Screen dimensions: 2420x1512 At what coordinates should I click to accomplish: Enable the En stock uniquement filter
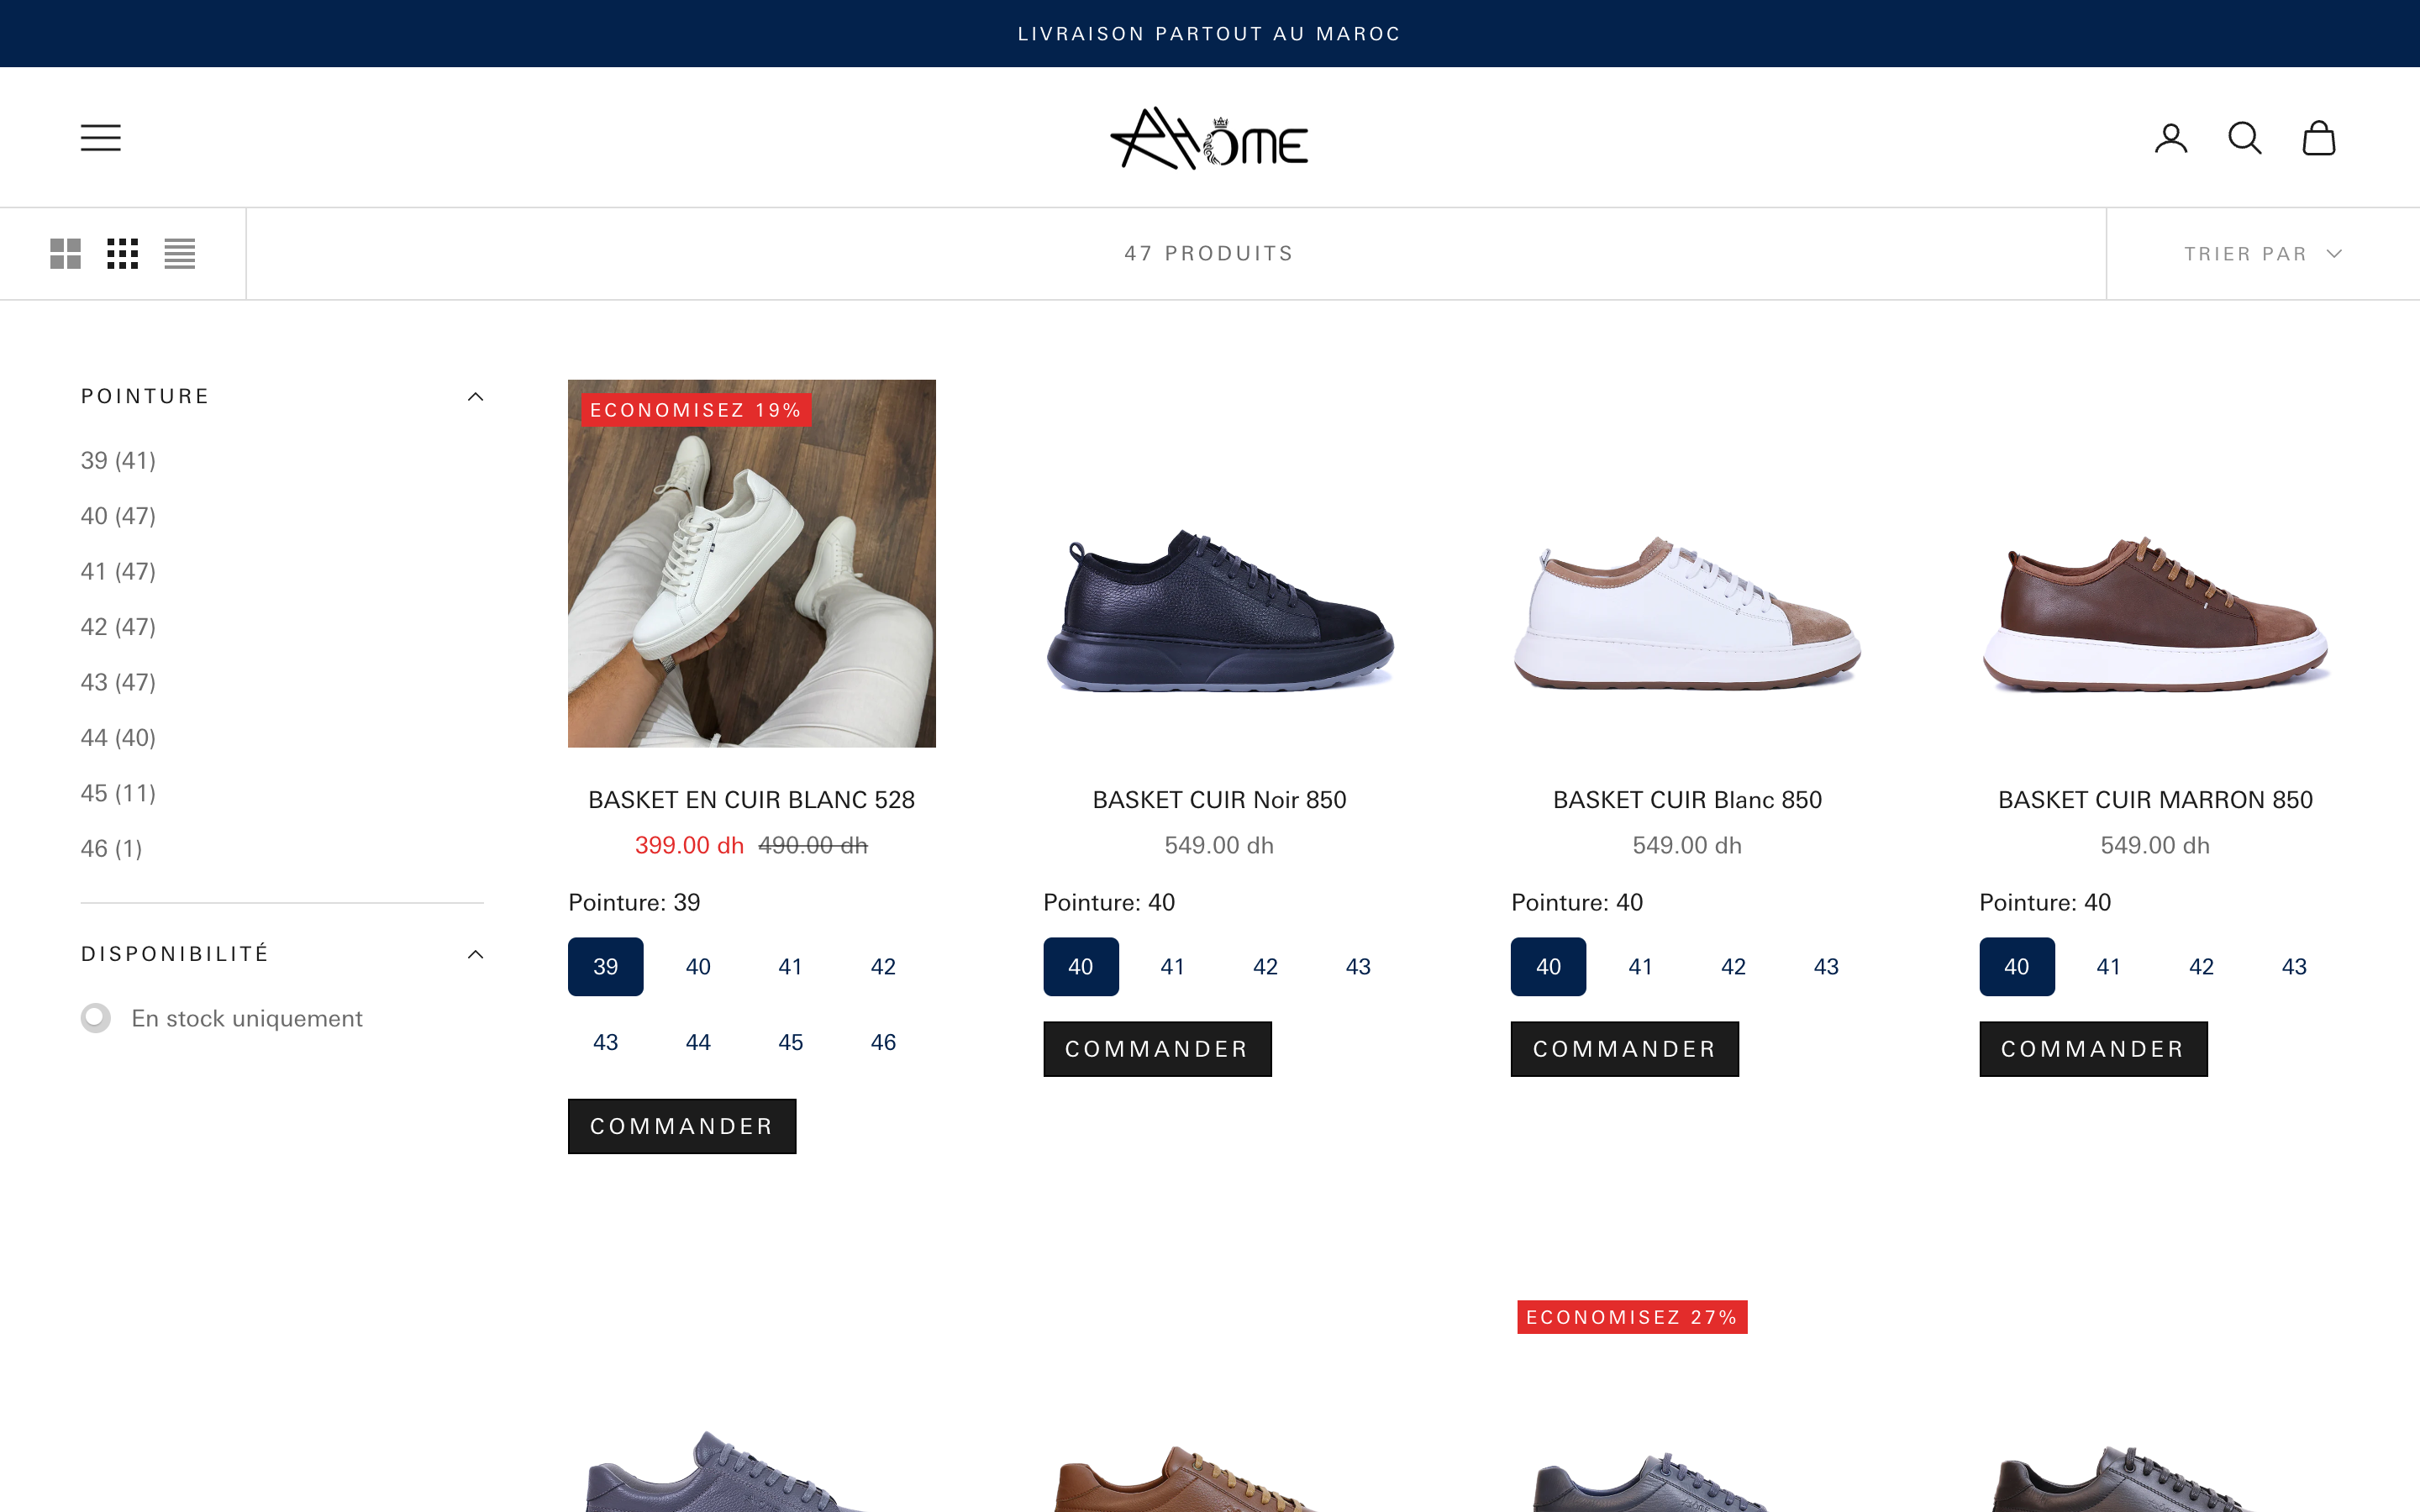(x=96, y=1018)
